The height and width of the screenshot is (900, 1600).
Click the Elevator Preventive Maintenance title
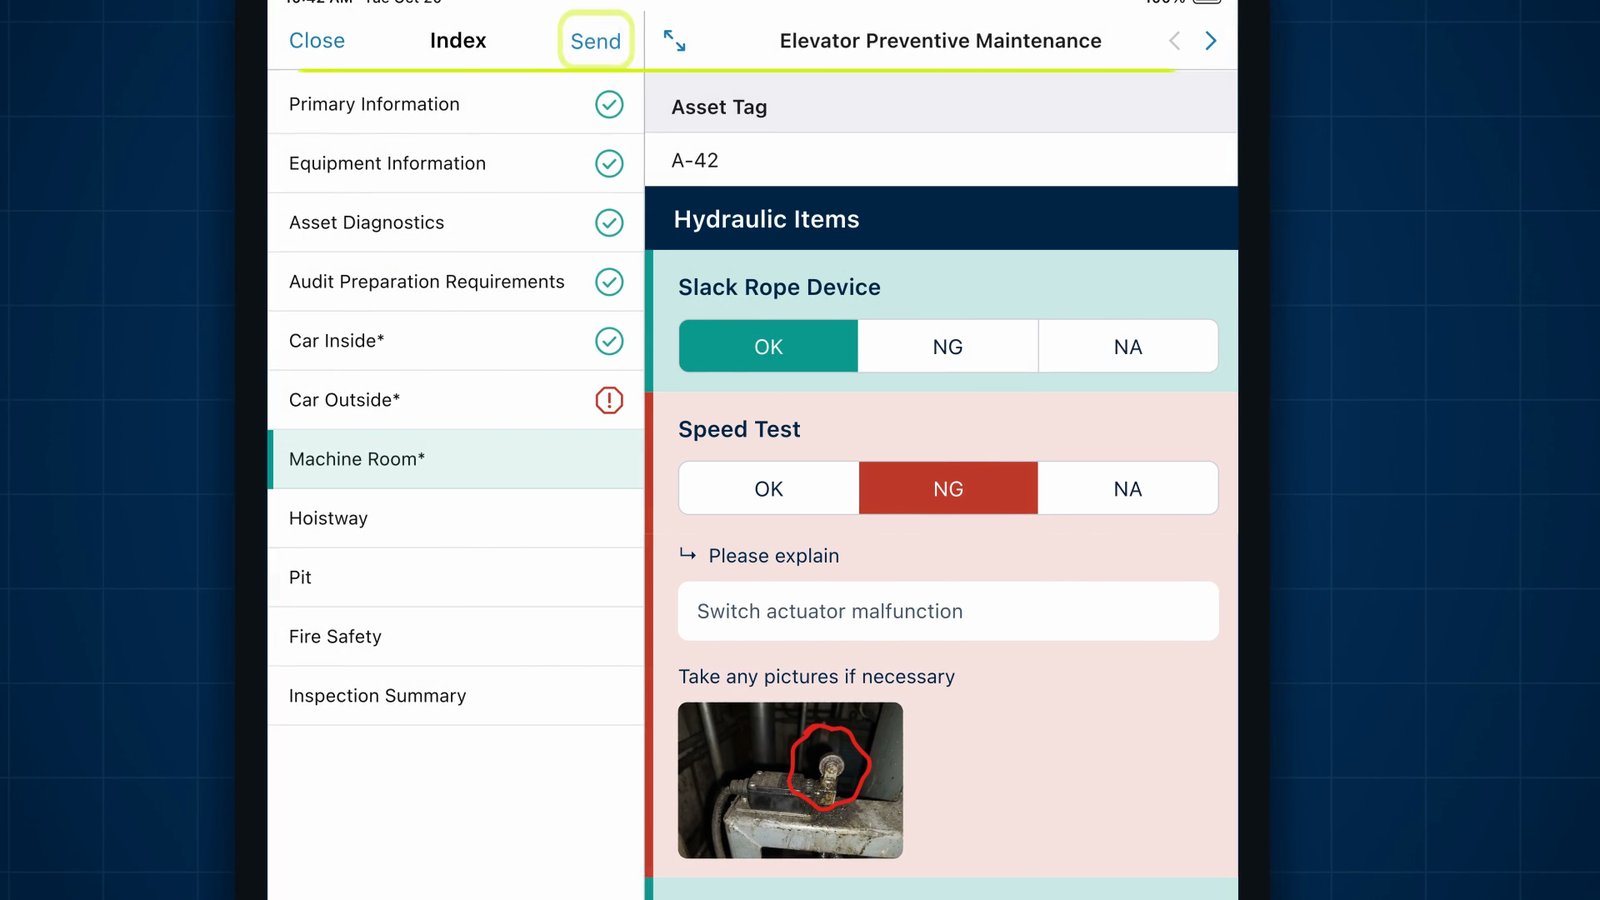tap(940, 41)
